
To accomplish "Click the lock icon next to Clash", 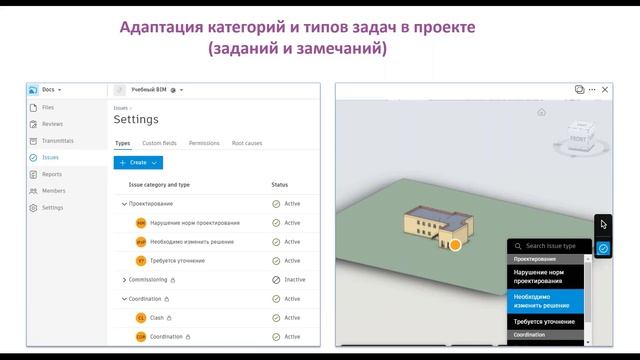I will (x=169, y=318).
